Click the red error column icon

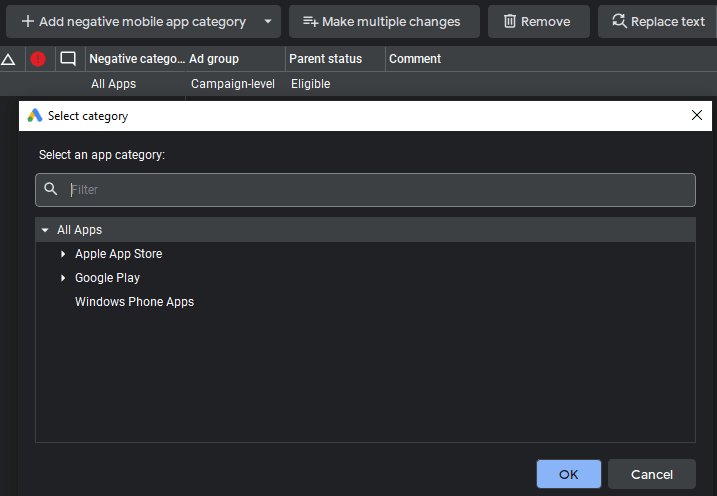pyautogui.click(x=38, y=59)
